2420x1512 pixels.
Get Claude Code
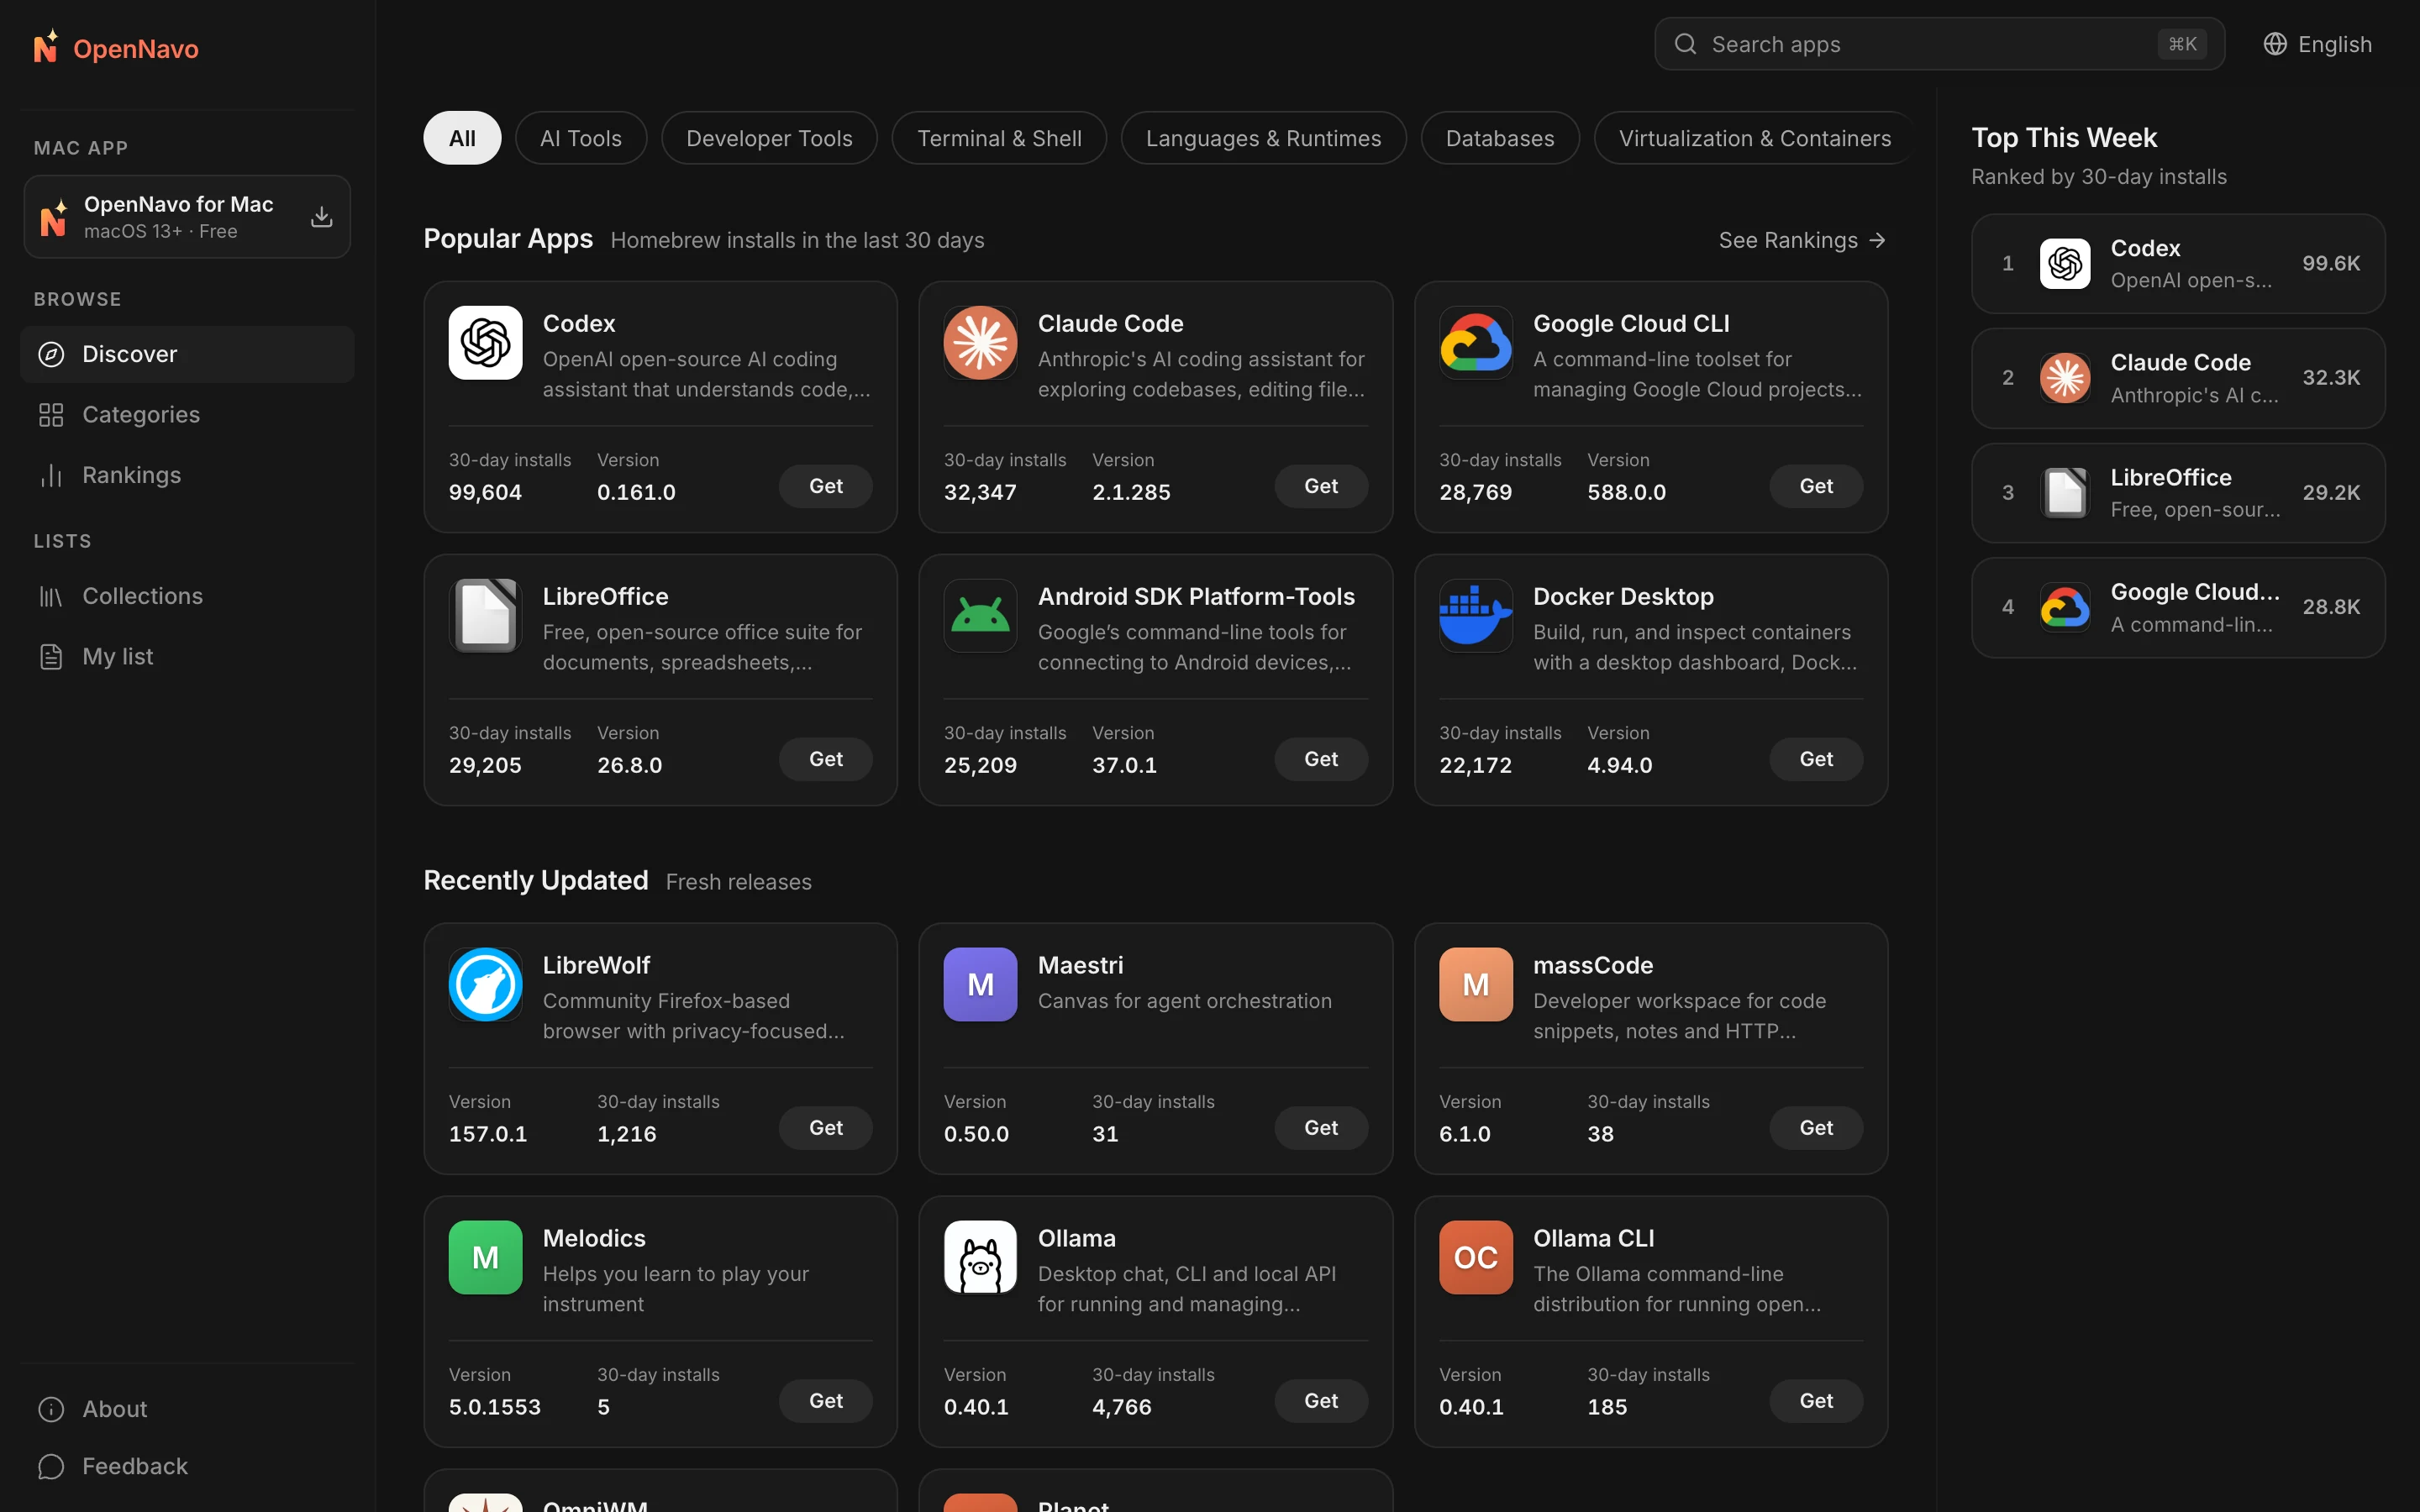(x=1320, y=486)
